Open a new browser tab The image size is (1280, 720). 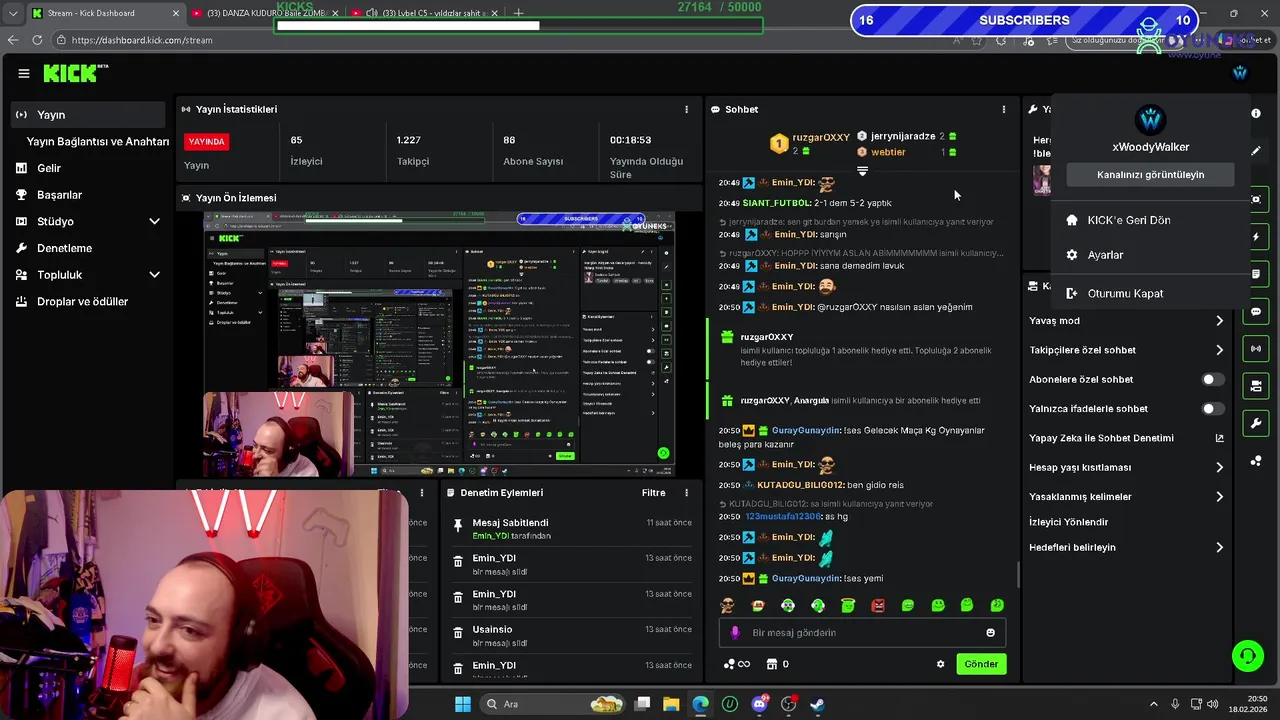pos(518,13)
